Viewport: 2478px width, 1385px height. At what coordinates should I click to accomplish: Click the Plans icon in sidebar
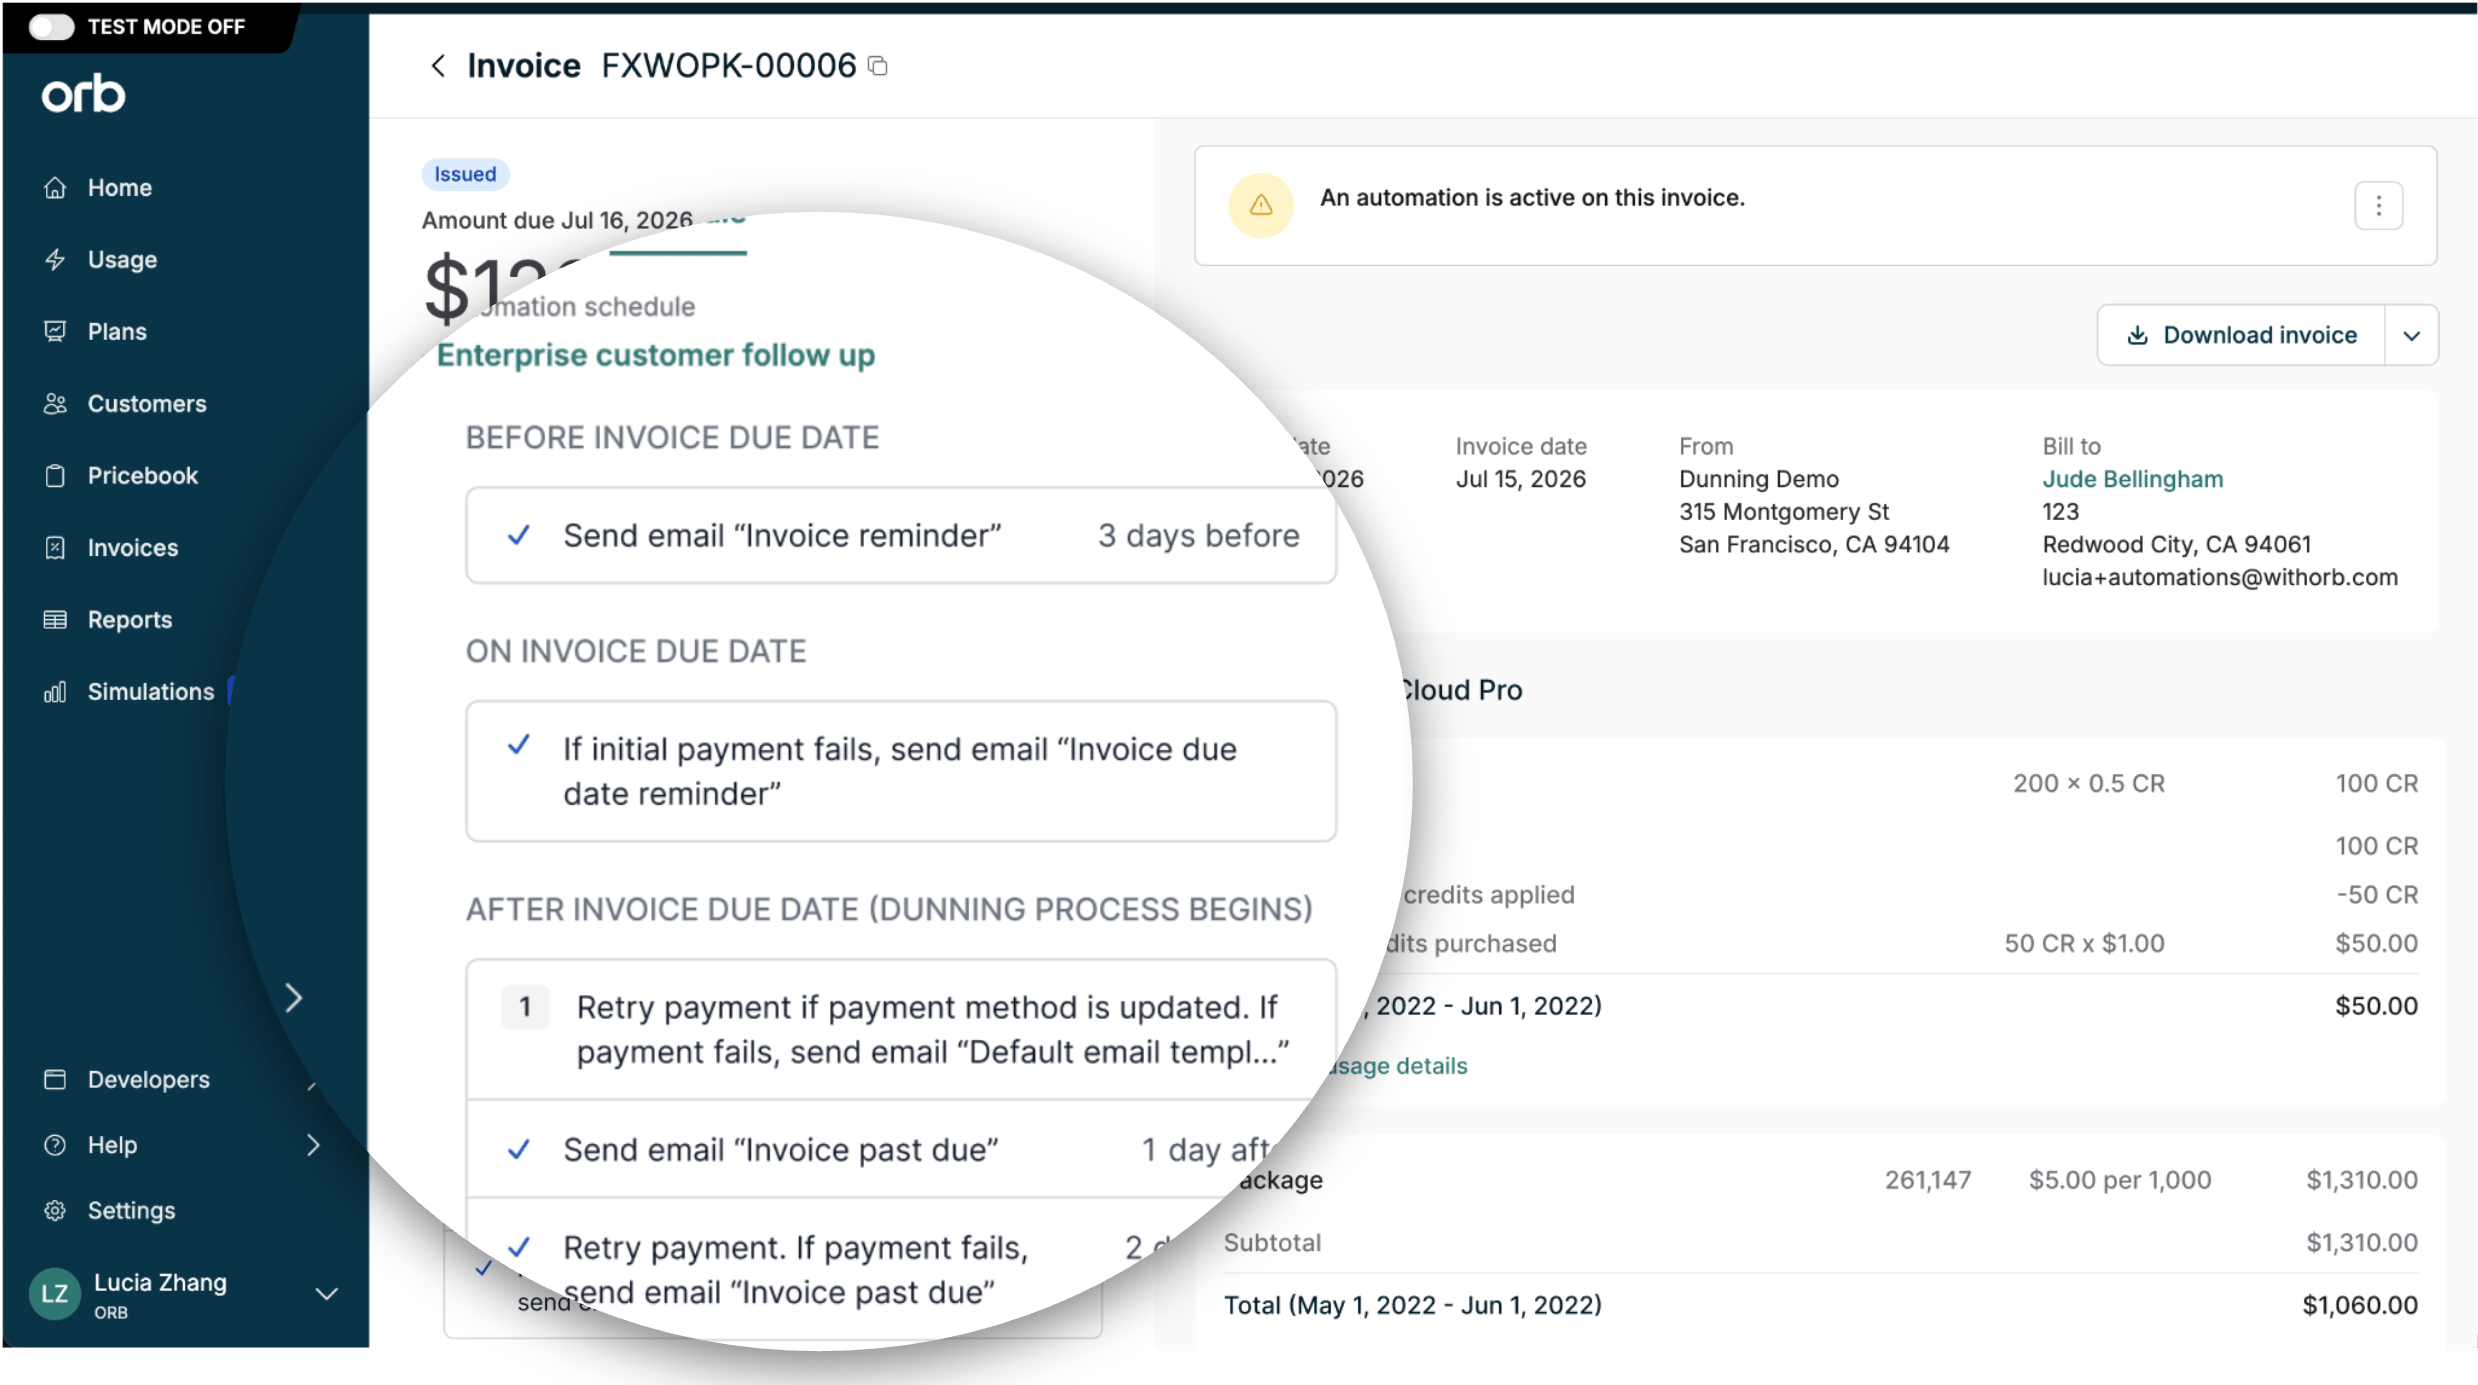pyautogui.click(x=55, y=332)
